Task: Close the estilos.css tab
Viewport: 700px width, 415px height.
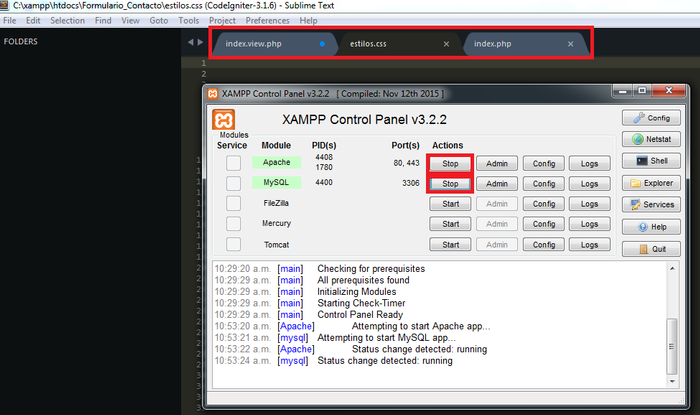Action: (x=446, y=44)
